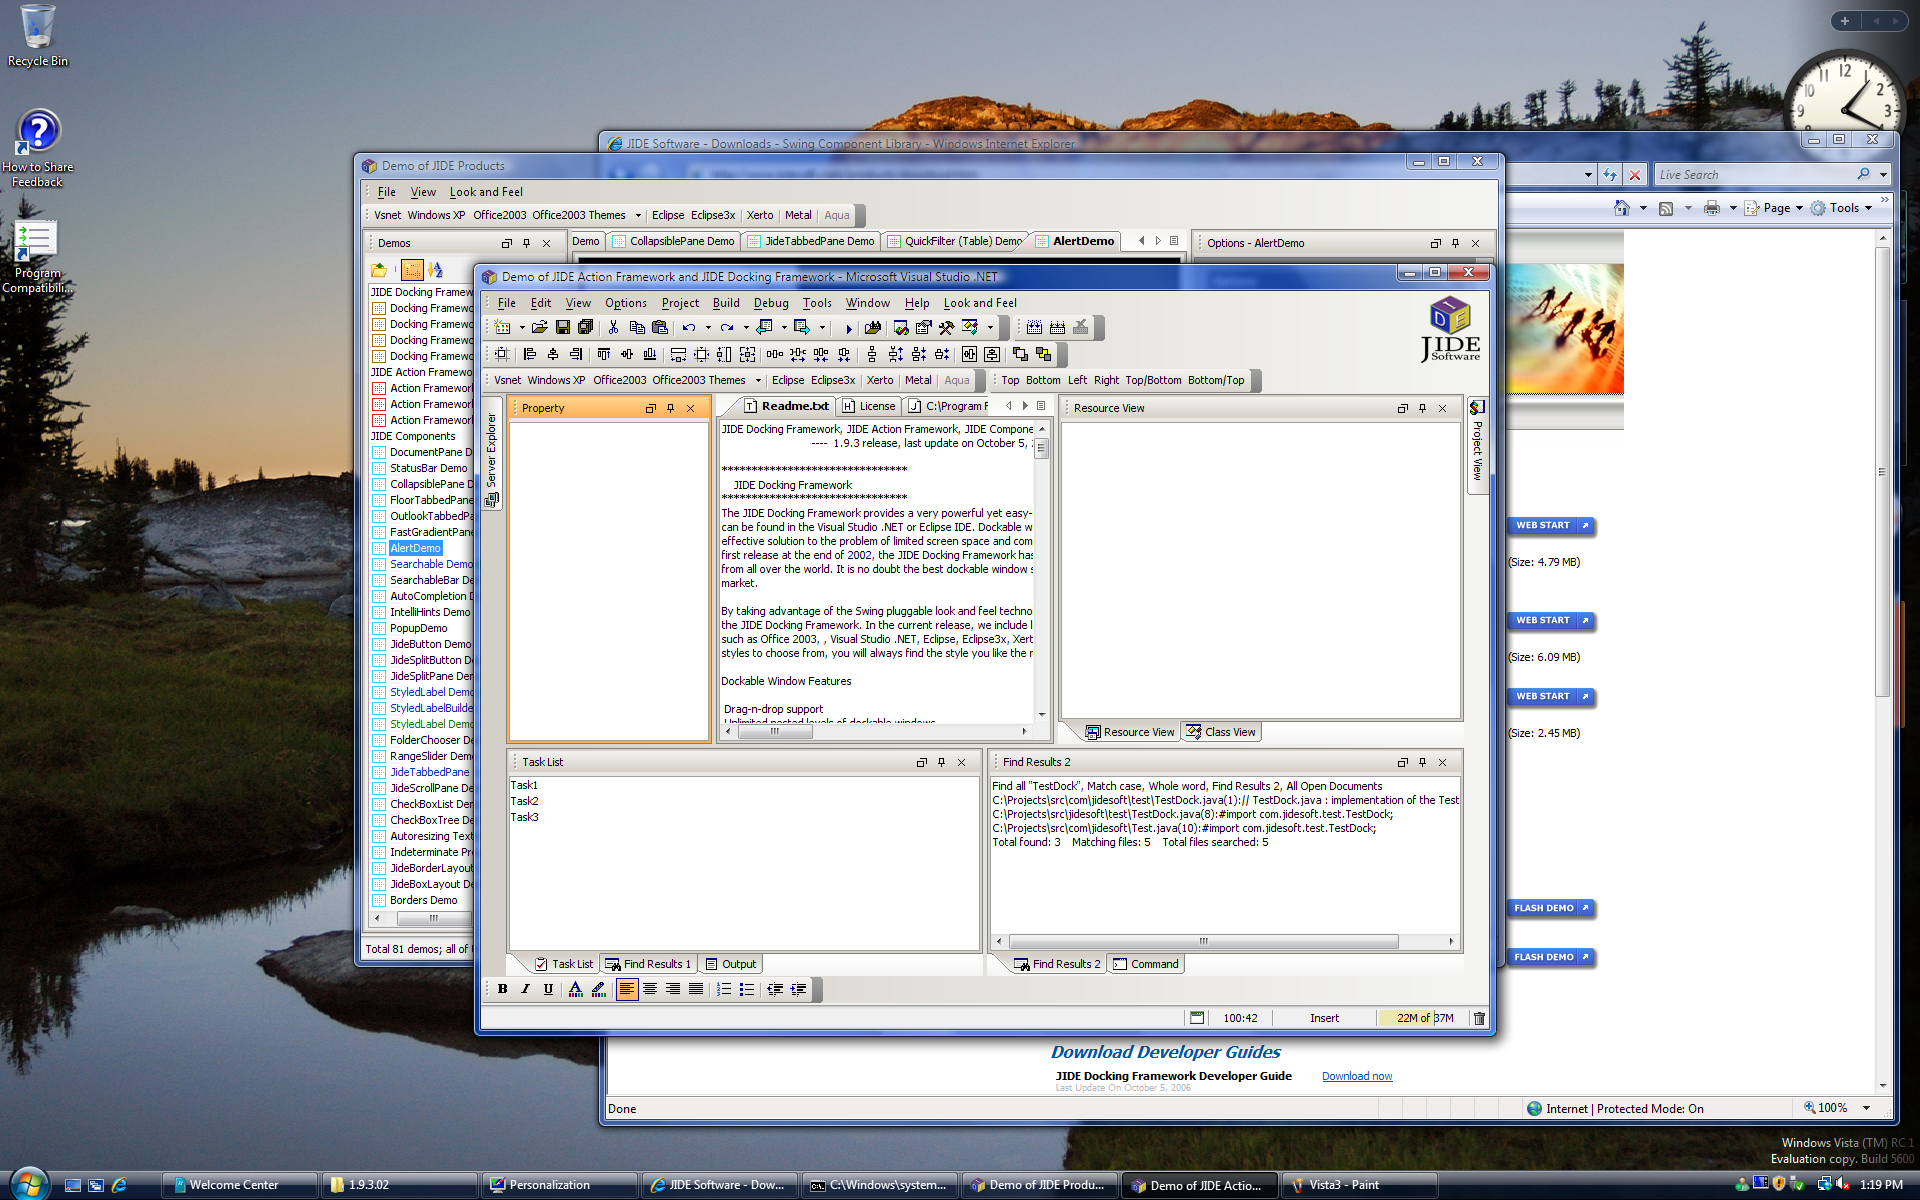Toggle auto-hide pin on Property pane
The width and height of the screenshot is (1920, 1200).
[670, 408]
